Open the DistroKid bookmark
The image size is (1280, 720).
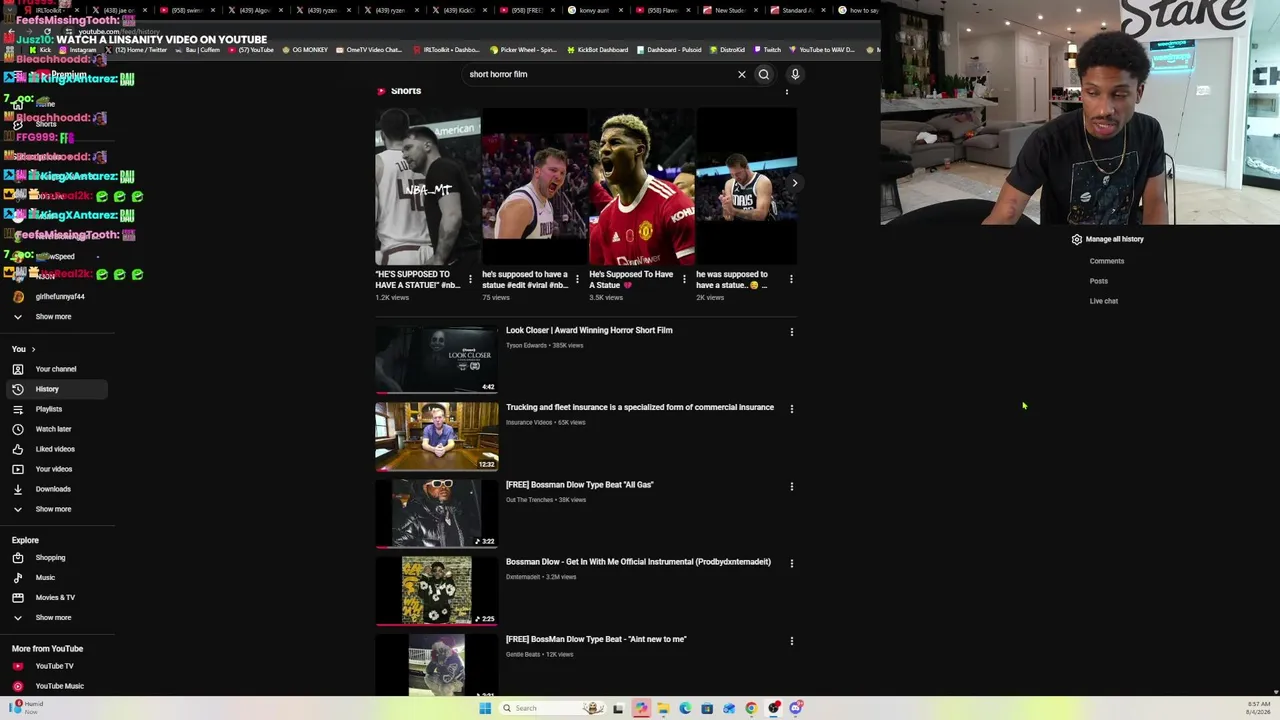click(728, 50)
